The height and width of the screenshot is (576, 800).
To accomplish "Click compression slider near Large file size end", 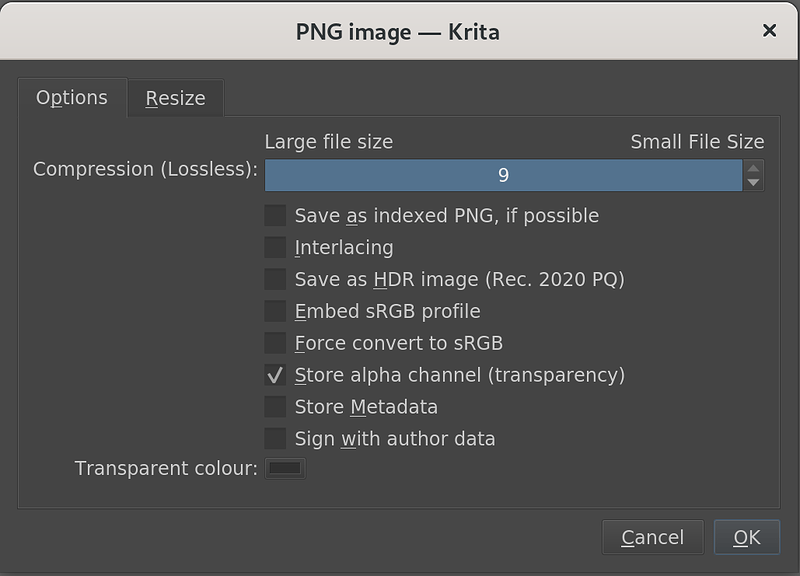I will click(x=290, y=175).
